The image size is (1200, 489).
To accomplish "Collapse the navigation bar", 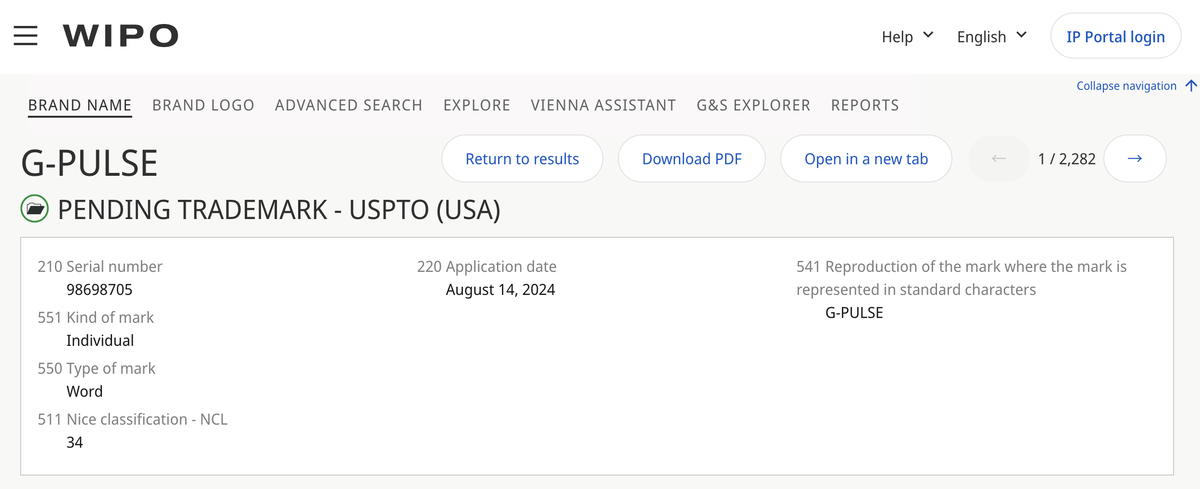I will coord(1136,86).
